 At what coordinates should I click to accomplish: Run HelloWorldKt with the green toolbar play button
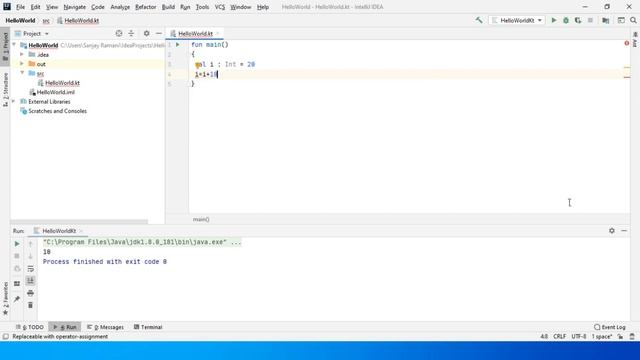(554, 20)
